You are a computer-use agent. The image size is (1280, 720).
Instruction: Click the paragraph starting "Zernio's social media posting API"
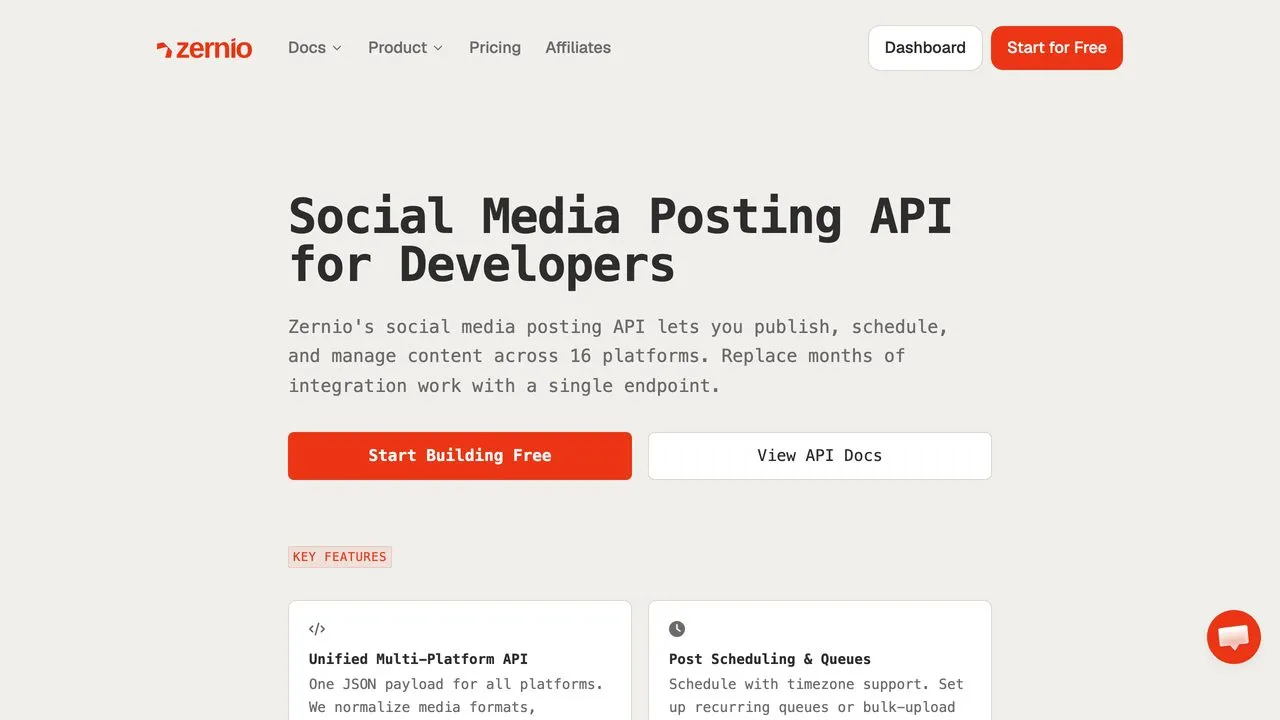(x=618, y=356)
